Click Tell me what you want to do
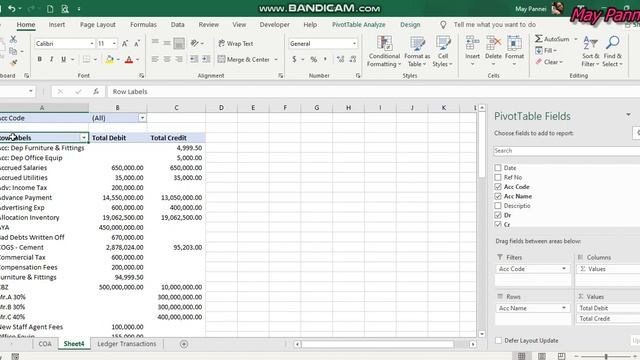Screen dimensions: 640x360 (495, 24)
